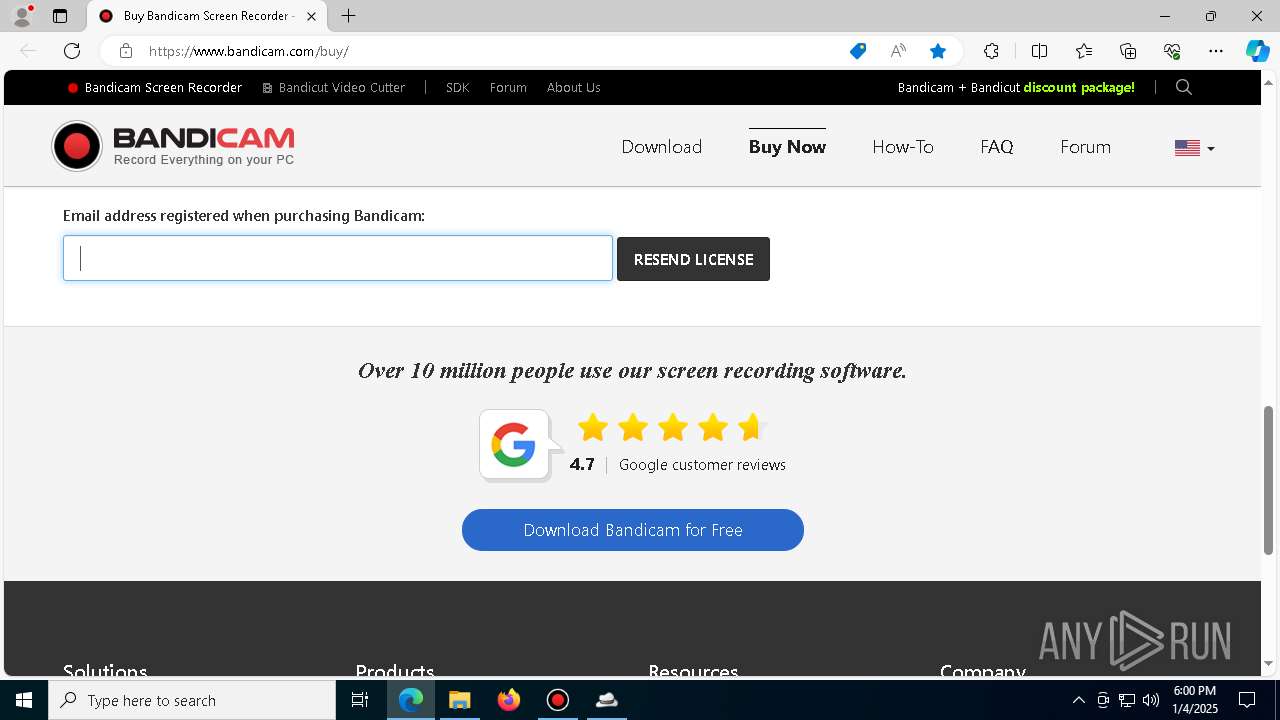Open the Windows Start menu
The image size is (1280, 720).
click(24, 700)
